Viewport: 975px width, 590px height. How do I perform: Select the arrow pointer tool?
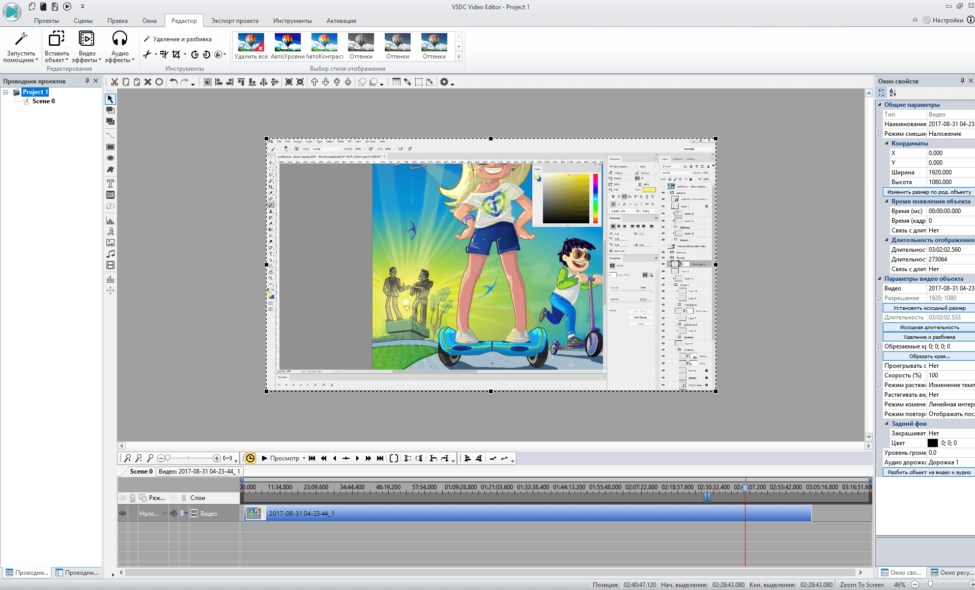110,99
